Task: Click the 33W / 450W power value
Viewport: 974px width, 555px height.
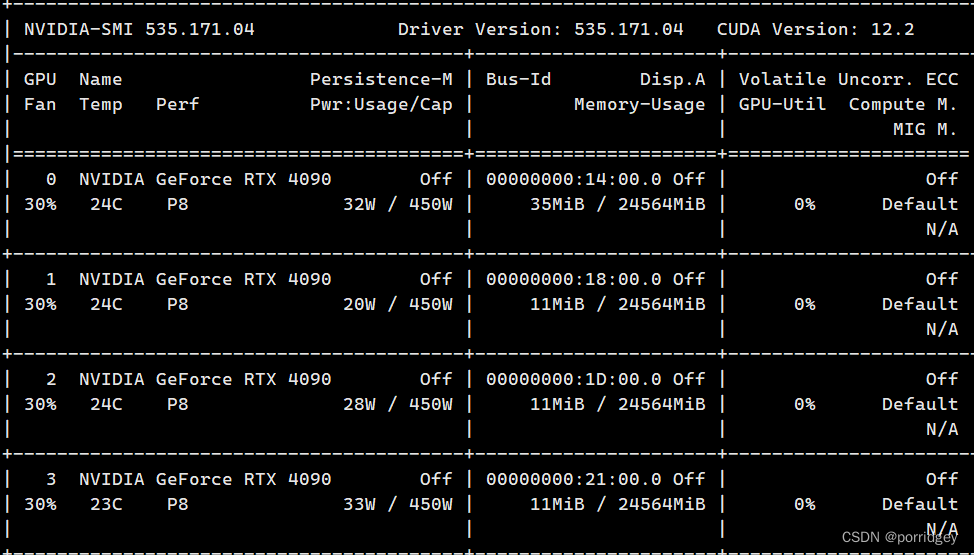Action: pos(398,505)
